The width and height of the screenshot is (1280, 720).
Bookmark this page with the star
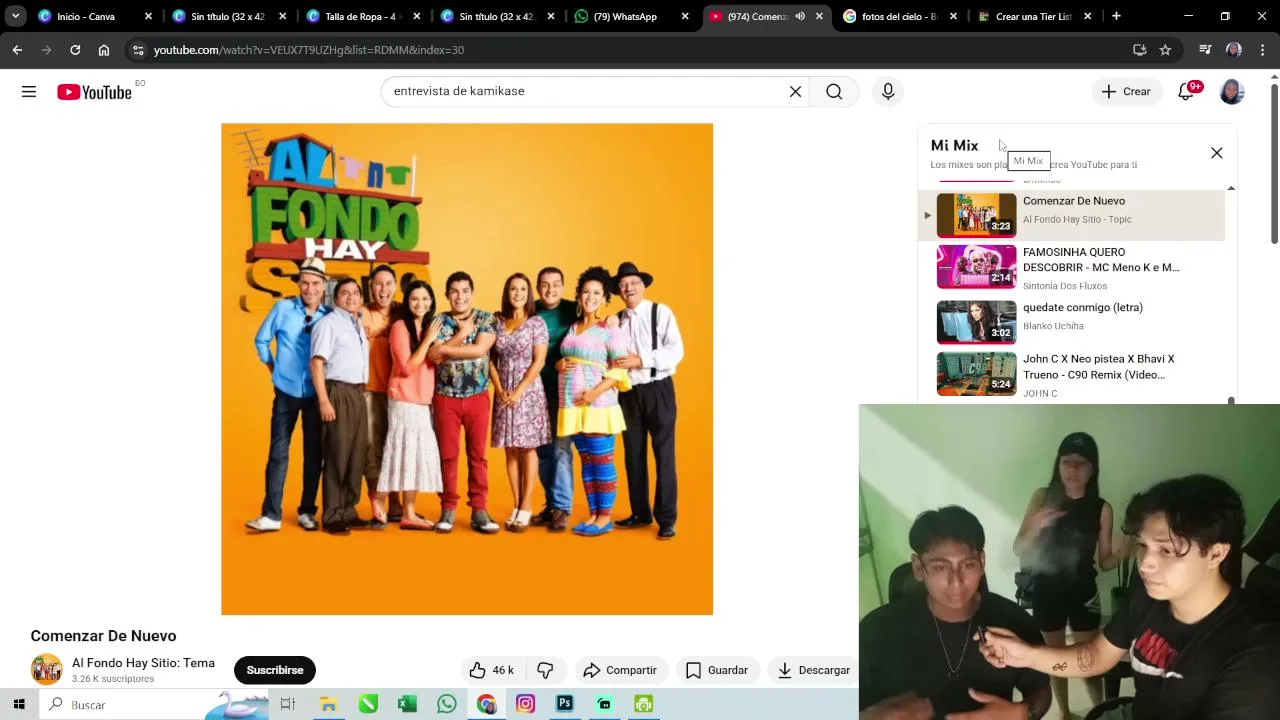coord(1165,50)
